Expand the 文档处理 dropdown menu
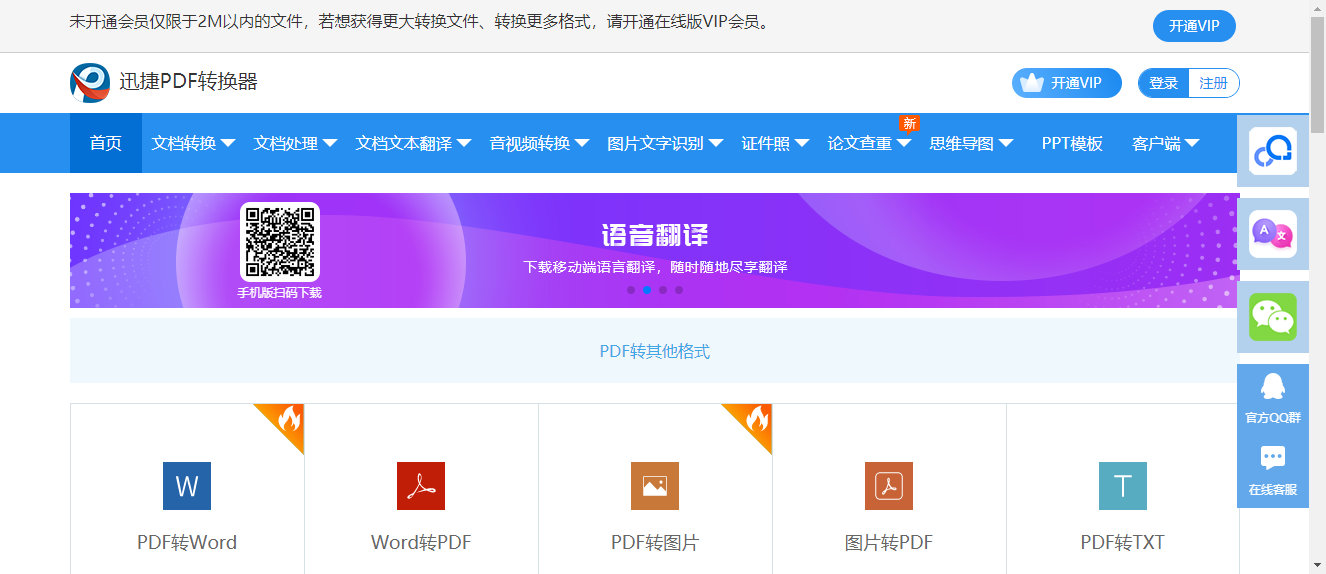Screen dimensions: 1326x574 point(295,143)
